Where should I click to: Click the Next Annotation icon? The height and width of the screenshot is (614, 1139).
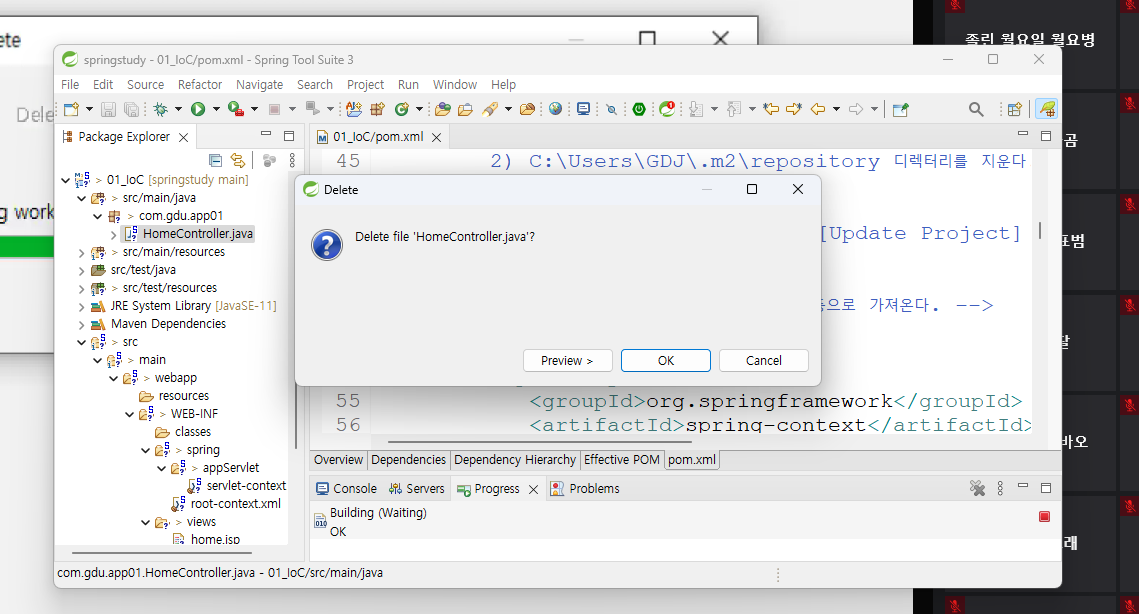pos(696,109)
